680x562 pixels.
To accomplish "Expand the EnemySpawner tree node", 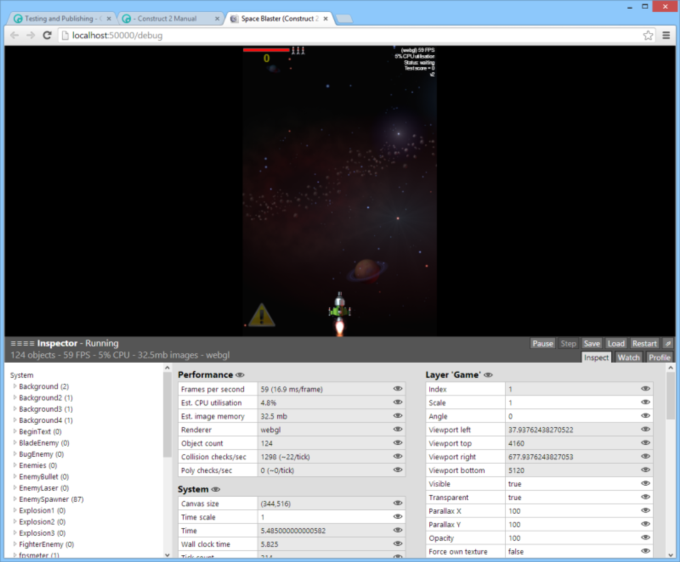I will click(x=14, y=499).
